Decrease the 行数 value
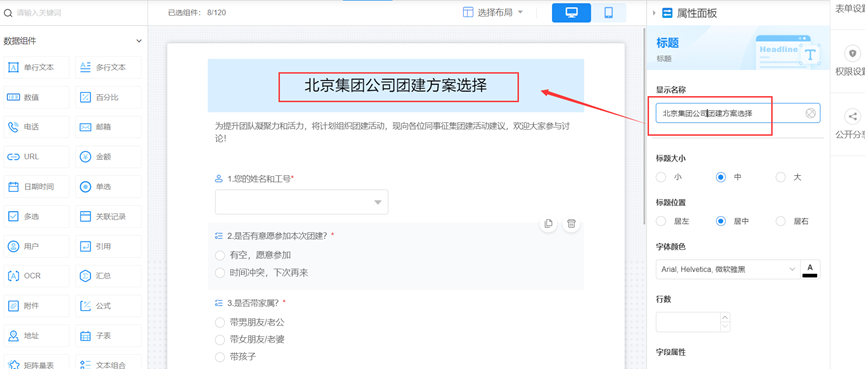This screenshot has height=369, width=865. click(x=725, y=327)
